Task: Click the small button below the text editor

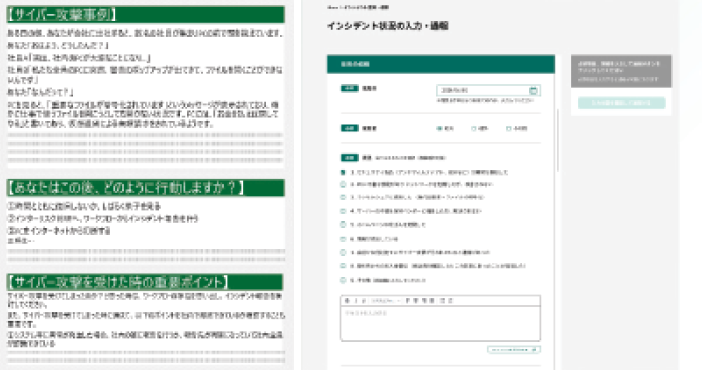Action: [514, 349]
